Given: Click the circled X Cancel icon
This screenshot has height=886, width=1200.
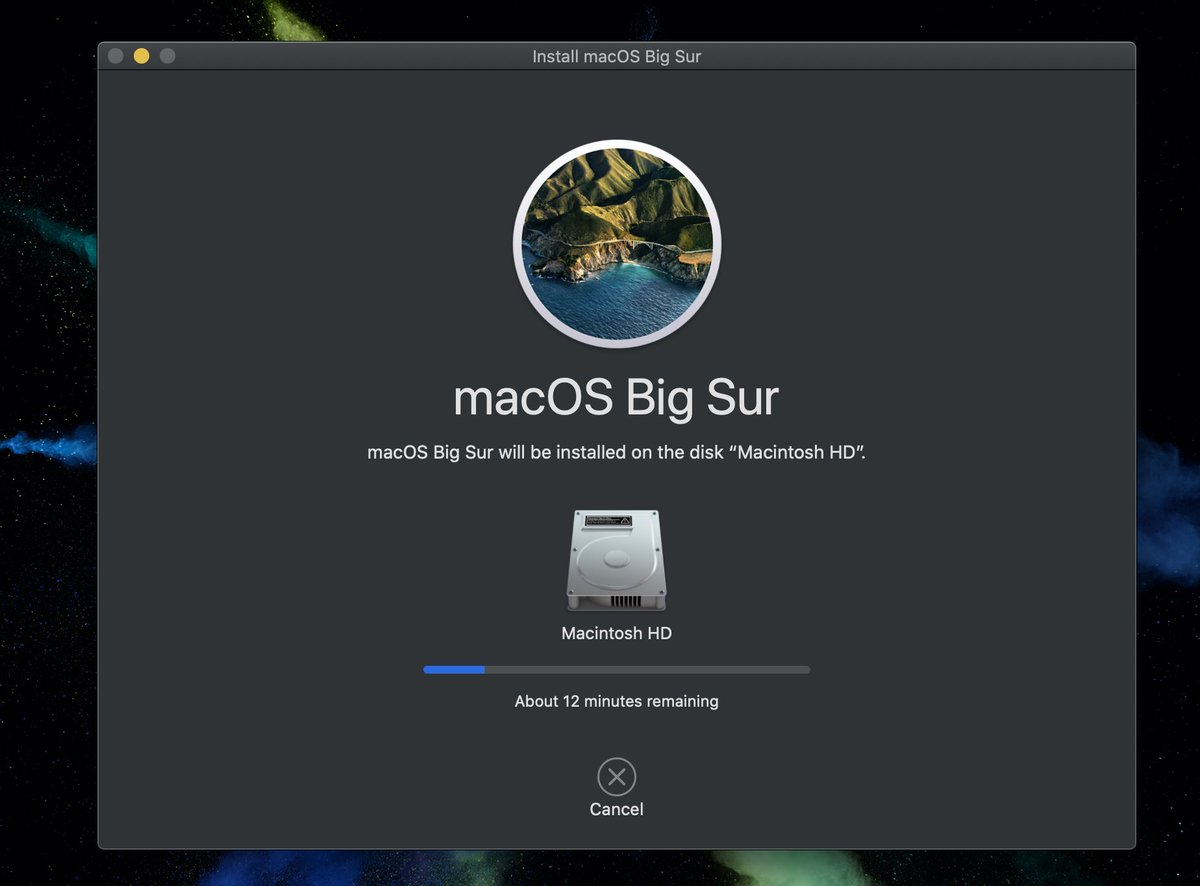Looking at the screenshot, I should [x=617, y=777].
